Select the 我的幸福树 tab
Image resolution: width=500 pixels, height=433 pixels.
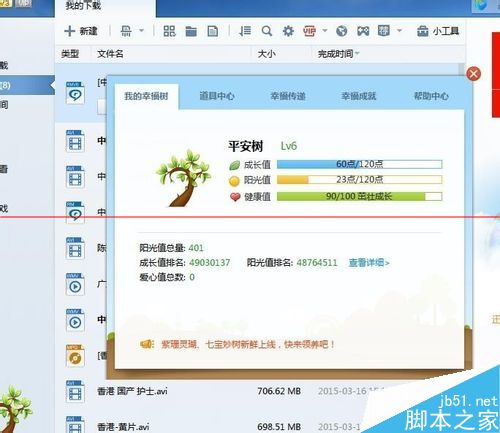point(146,96)
